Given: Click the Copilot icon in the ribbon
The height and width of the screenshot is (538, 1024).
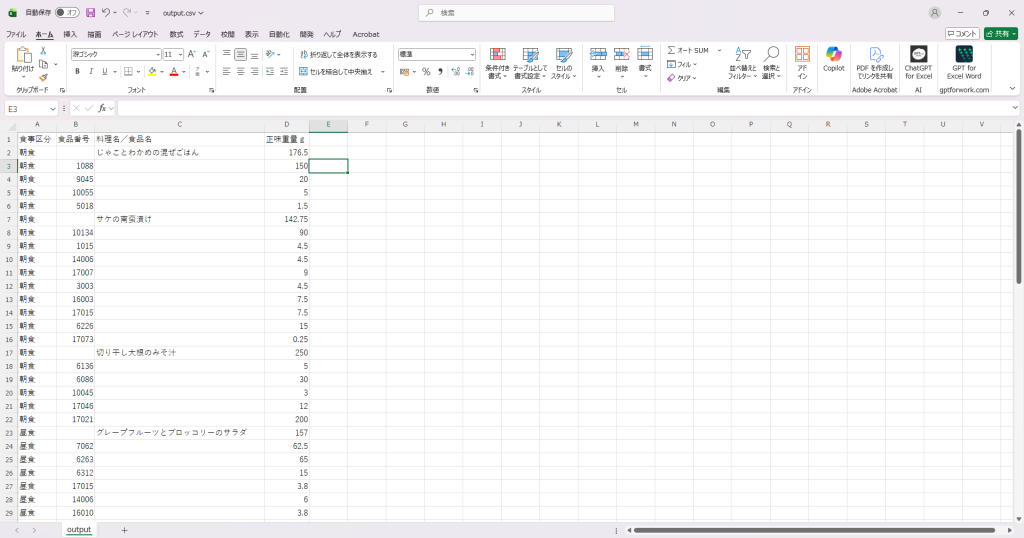Looking at the screenshot, I should (833, 59).
